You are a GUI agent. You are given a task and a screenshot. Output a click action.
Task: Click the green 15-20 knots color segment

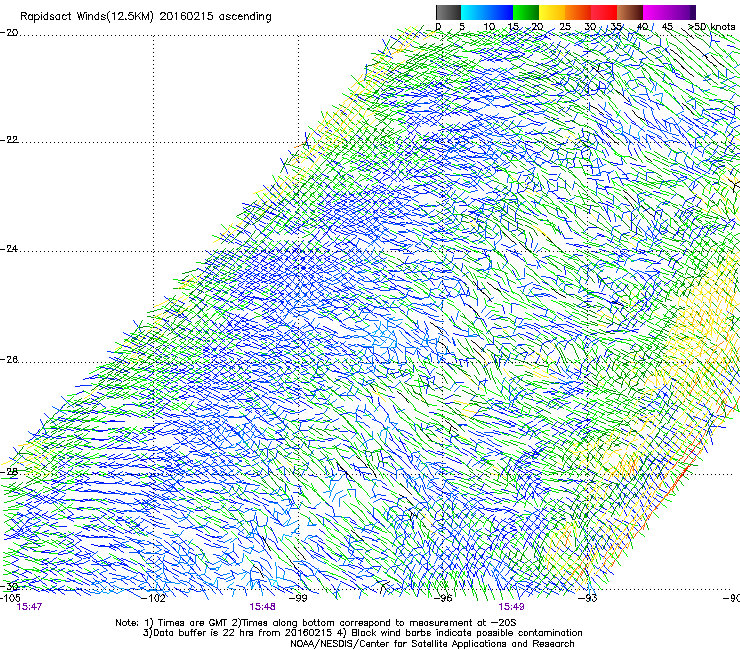pyautogui.click(x=526, y=12)
